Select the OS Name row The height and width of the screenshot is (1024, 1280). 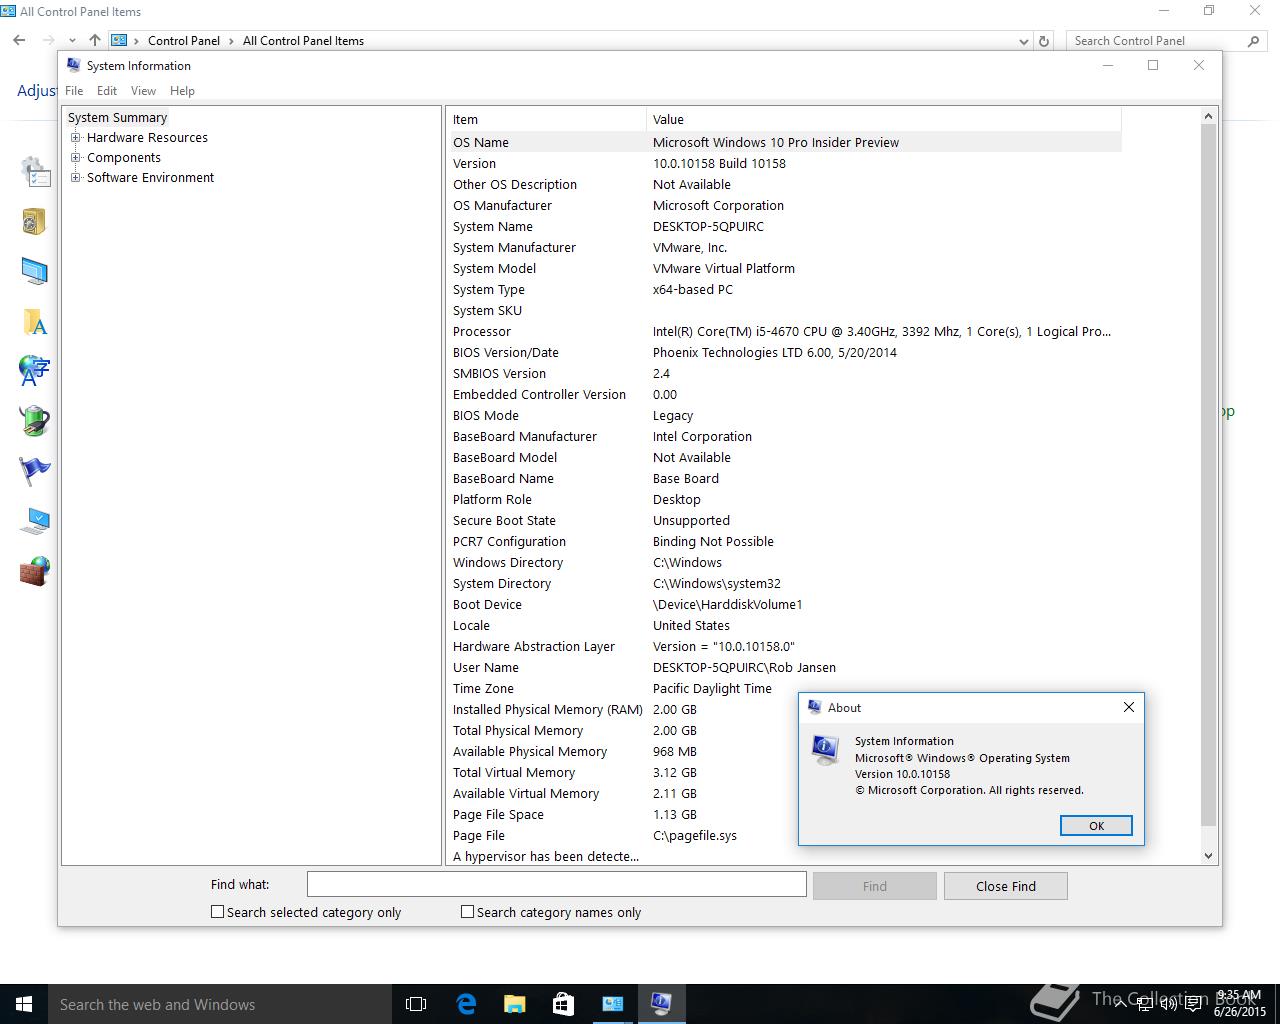click(784, 142)
